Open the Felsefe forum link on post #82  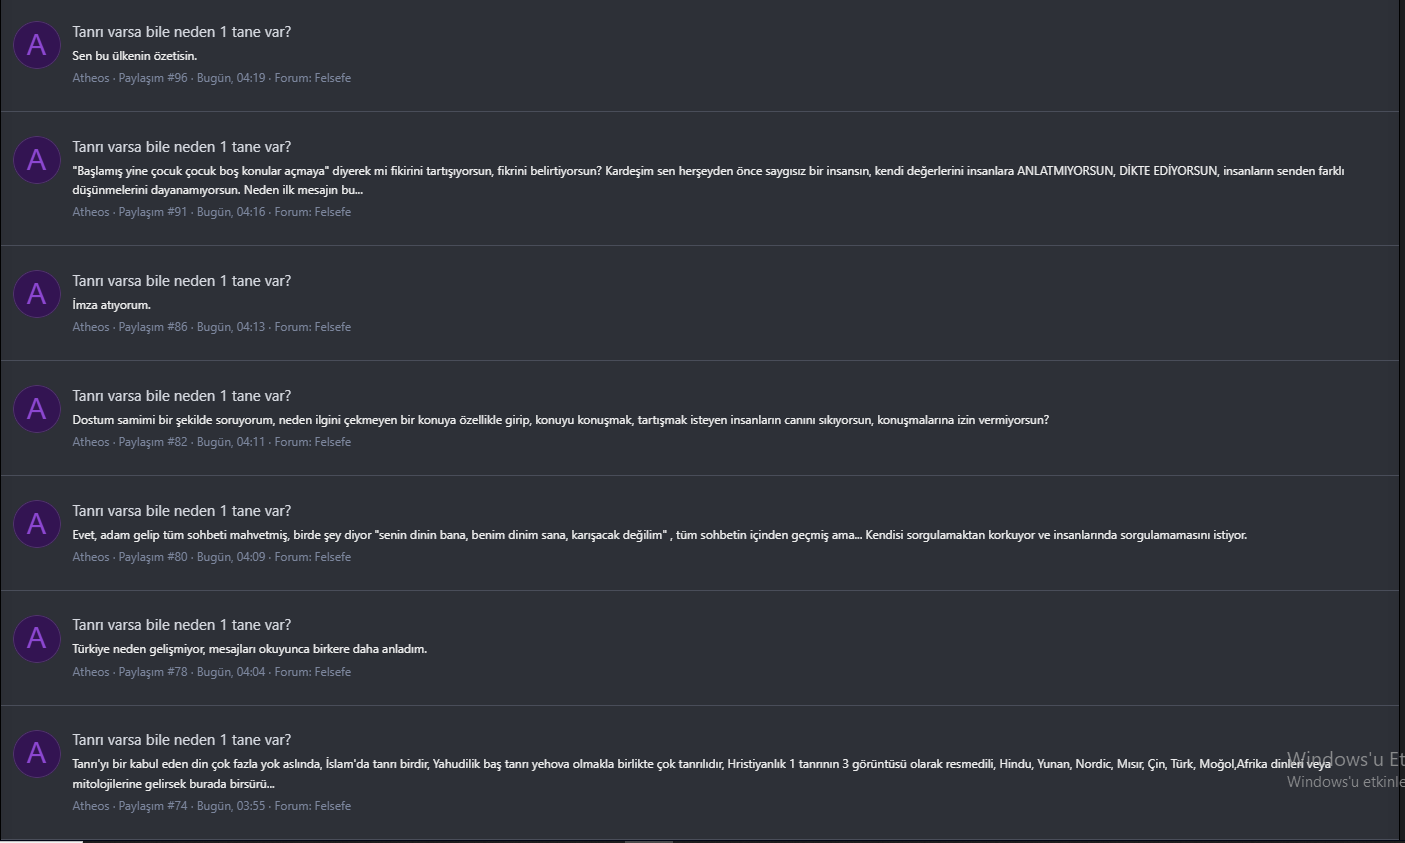coord(332,442)
